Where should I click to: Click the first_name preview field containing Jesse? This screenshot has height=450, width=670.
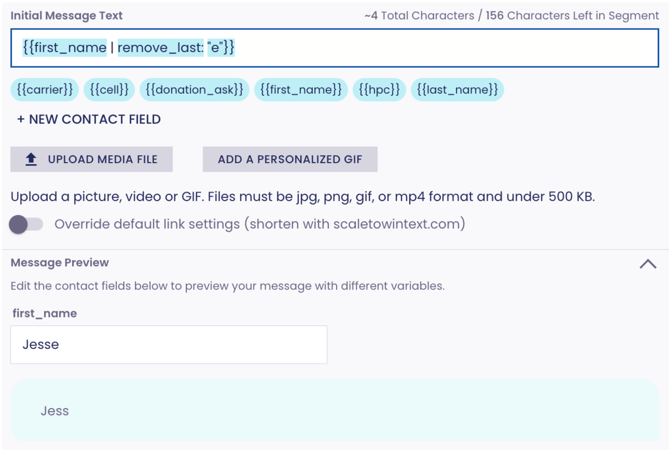(168, 345)
